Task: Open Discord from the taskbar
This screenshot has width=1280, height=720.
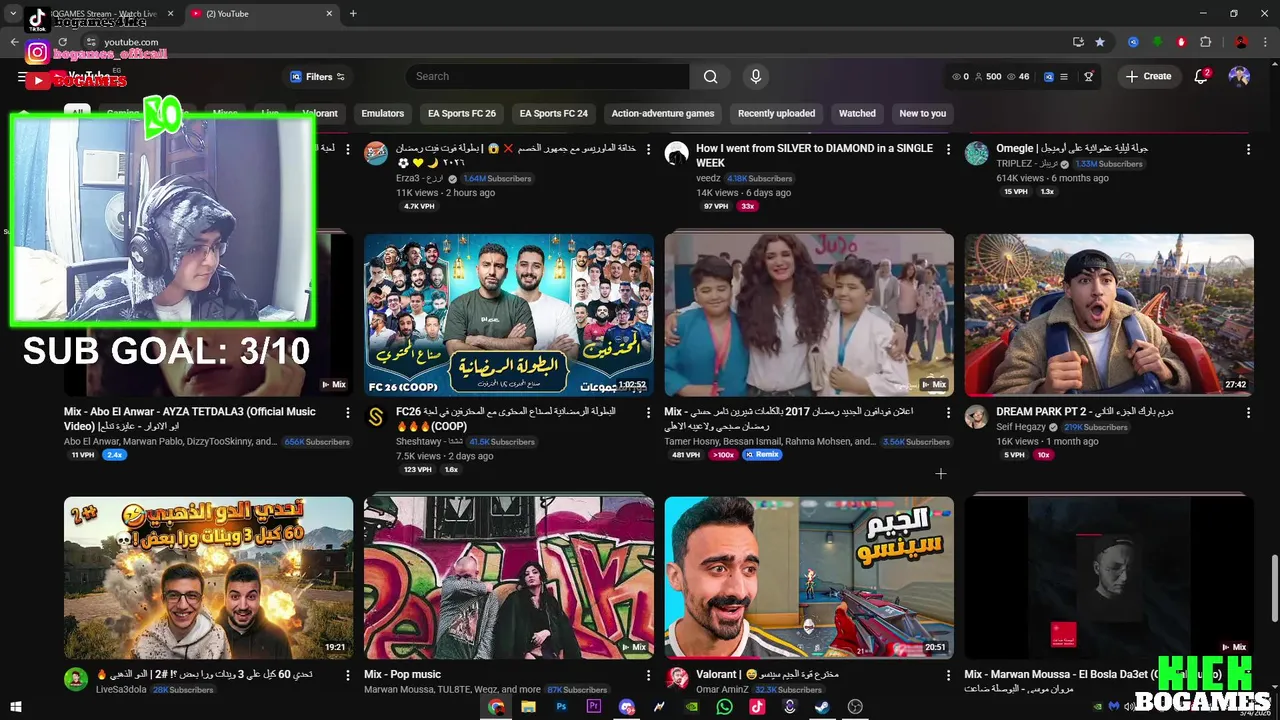Action: pyautogui.click(x=627, y=707)
